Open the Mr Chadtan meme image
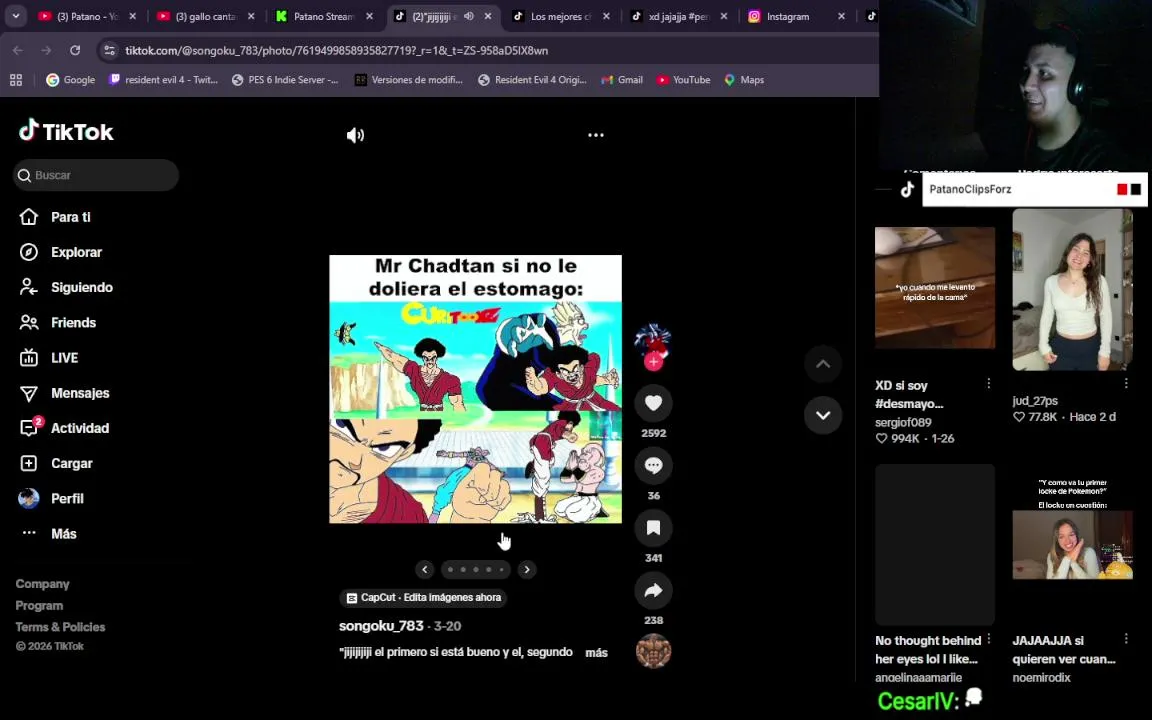 475,389
